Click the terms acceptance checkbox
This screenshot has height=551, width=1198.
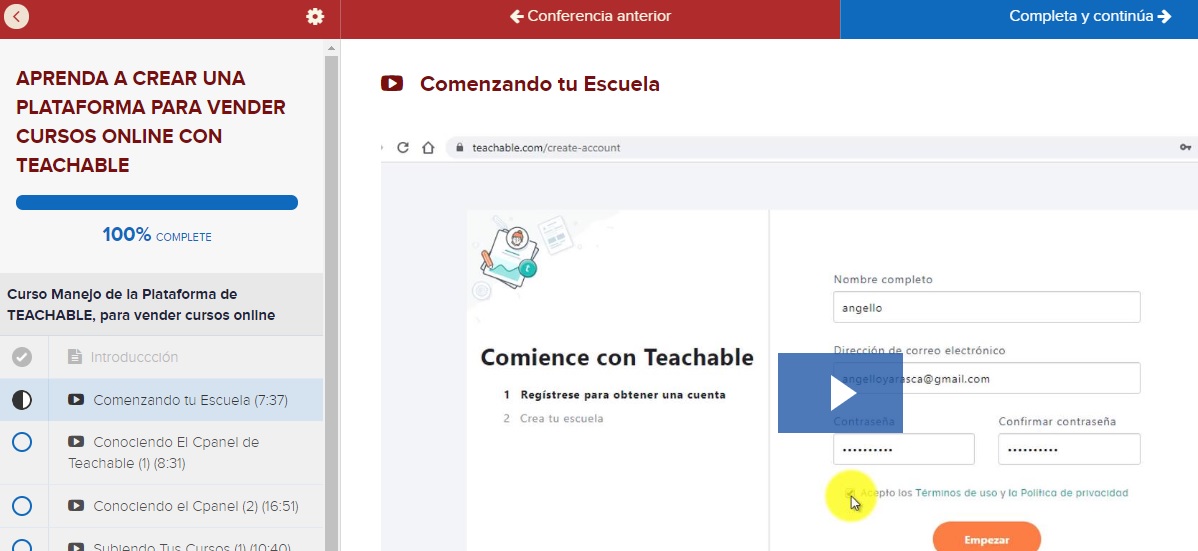pyautogui.click(x=850, y=493)
